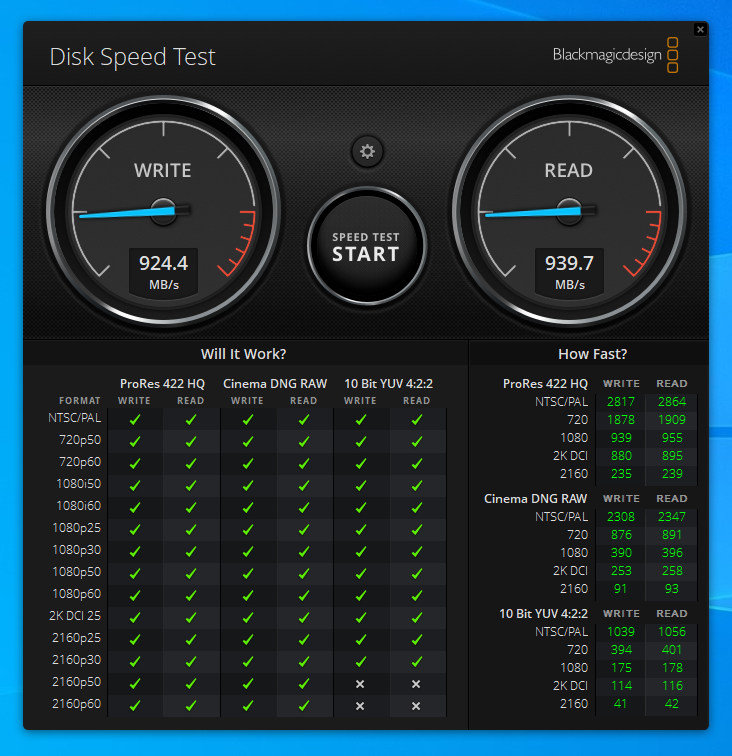
Task: Click the NTSC/PAL format row label in Will It Work
Action: 75,418
